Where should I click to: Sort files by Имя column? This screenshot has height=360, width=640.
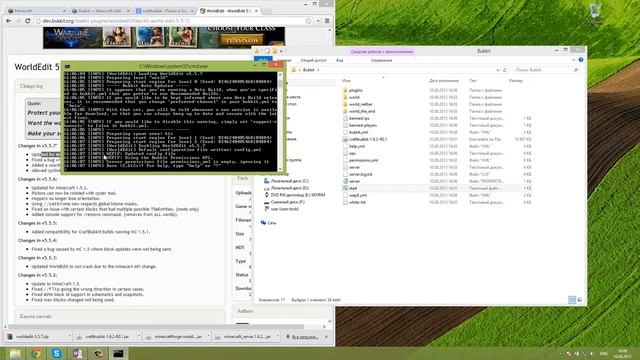(346, 81)
